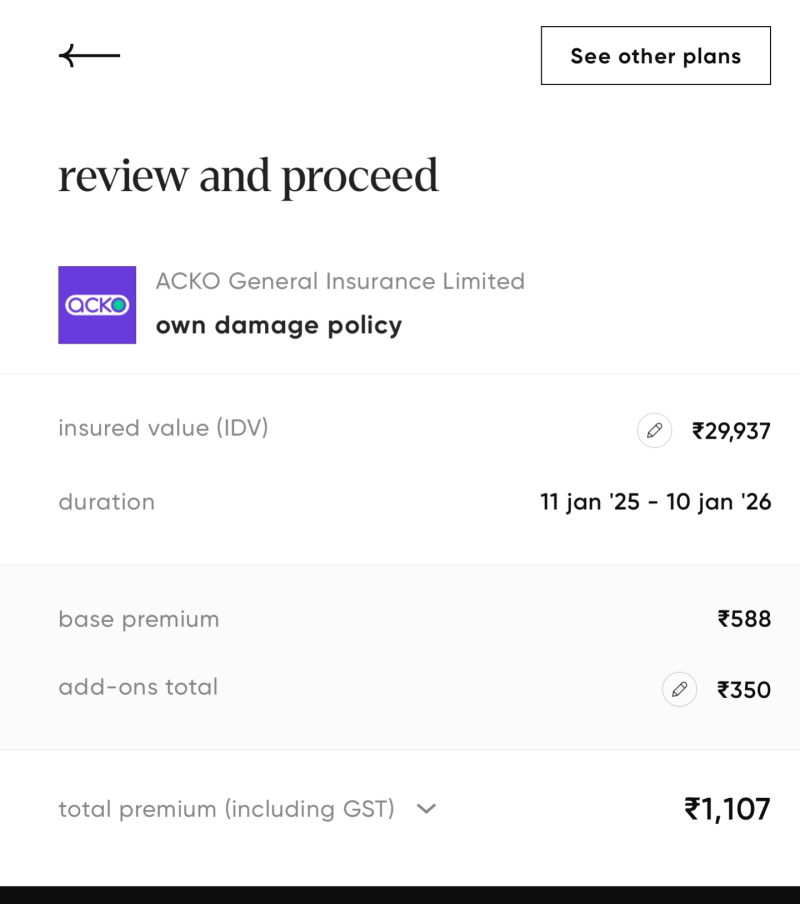Tap the total premium ₹1,107 amount
Image resolution: width=800 pixels, height=904 pixels.
coord(727,809)
